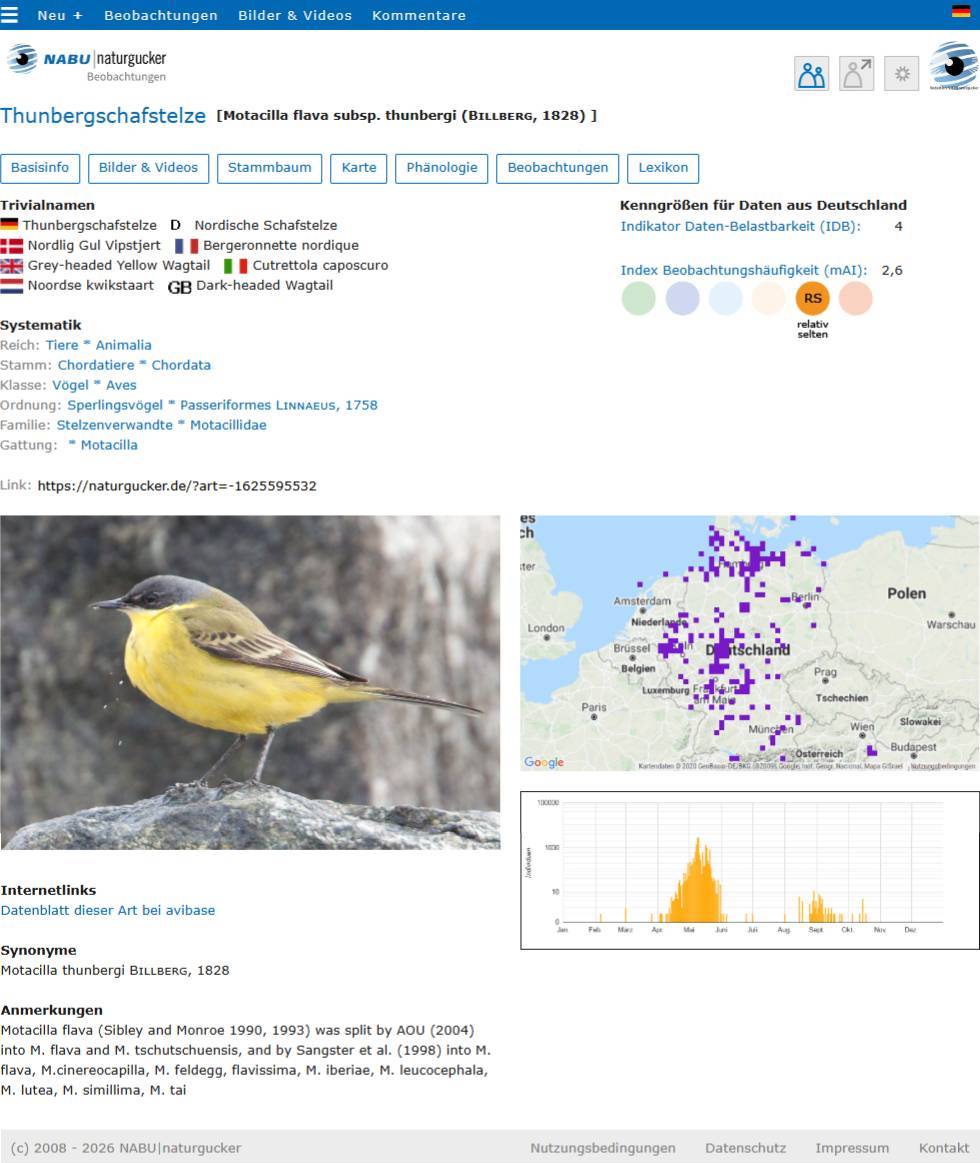Click the Aves link

(x=121, y=385)
